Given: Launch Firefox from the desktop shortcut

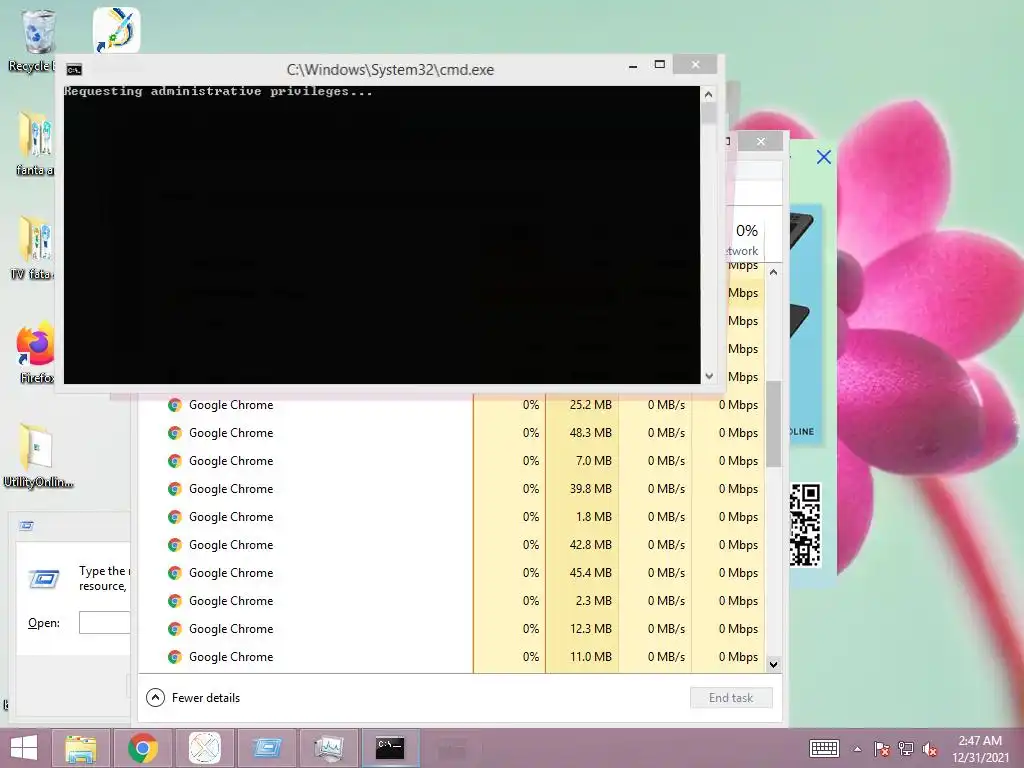Looking at the screenshot, I should (35, 351).
